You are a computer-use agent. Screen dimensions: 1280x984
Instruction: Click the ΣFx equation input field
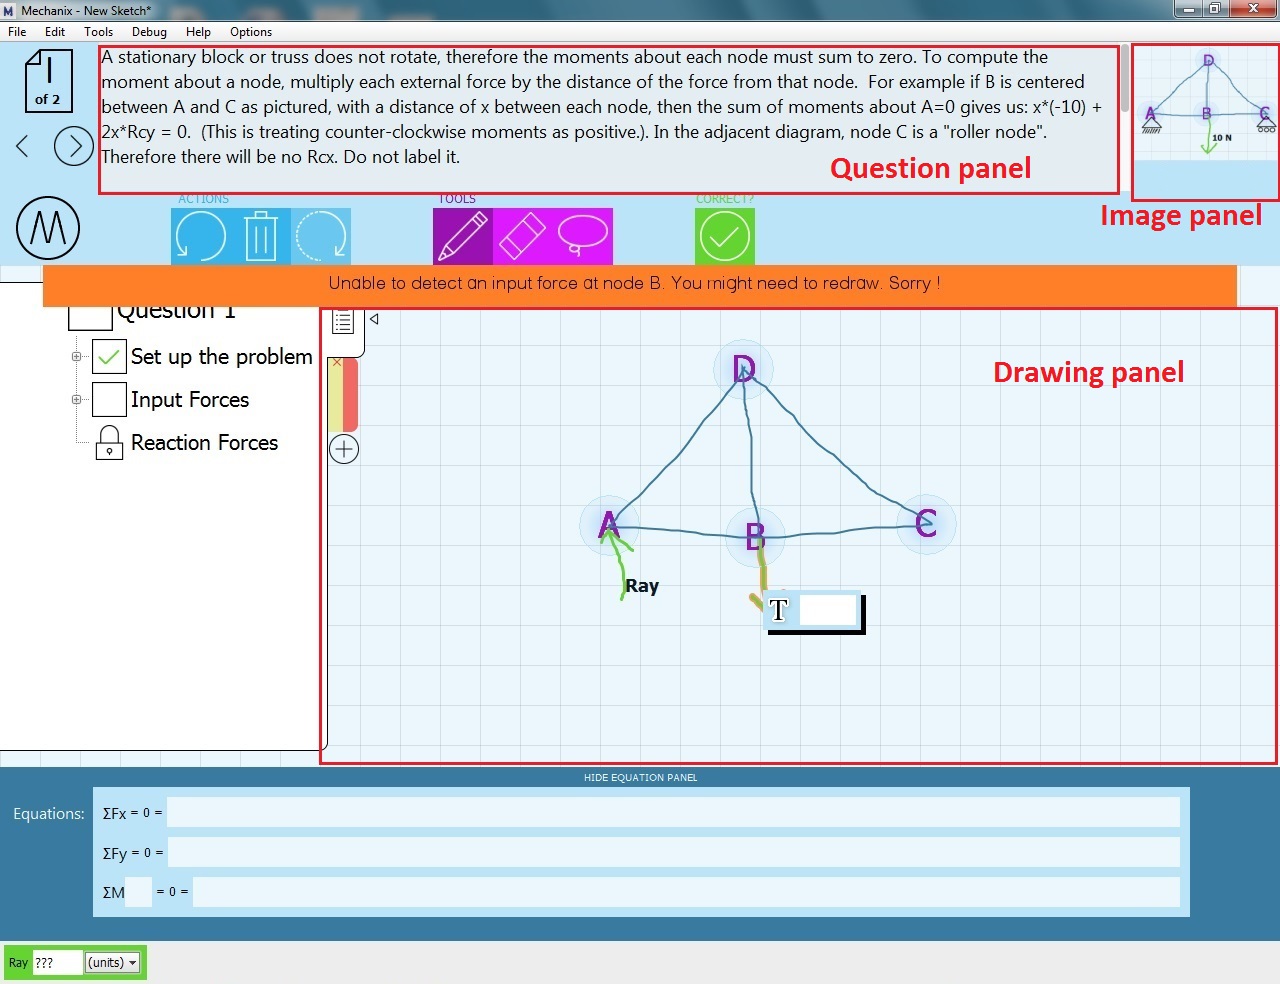672,813
